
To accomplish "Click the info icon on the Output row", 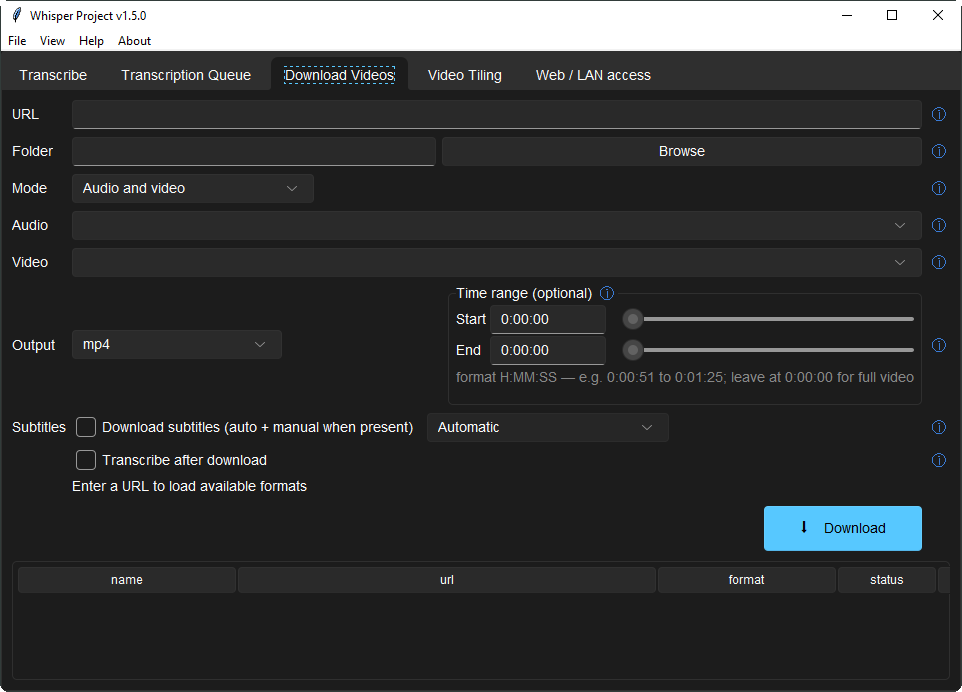I will tap(939, 345).
